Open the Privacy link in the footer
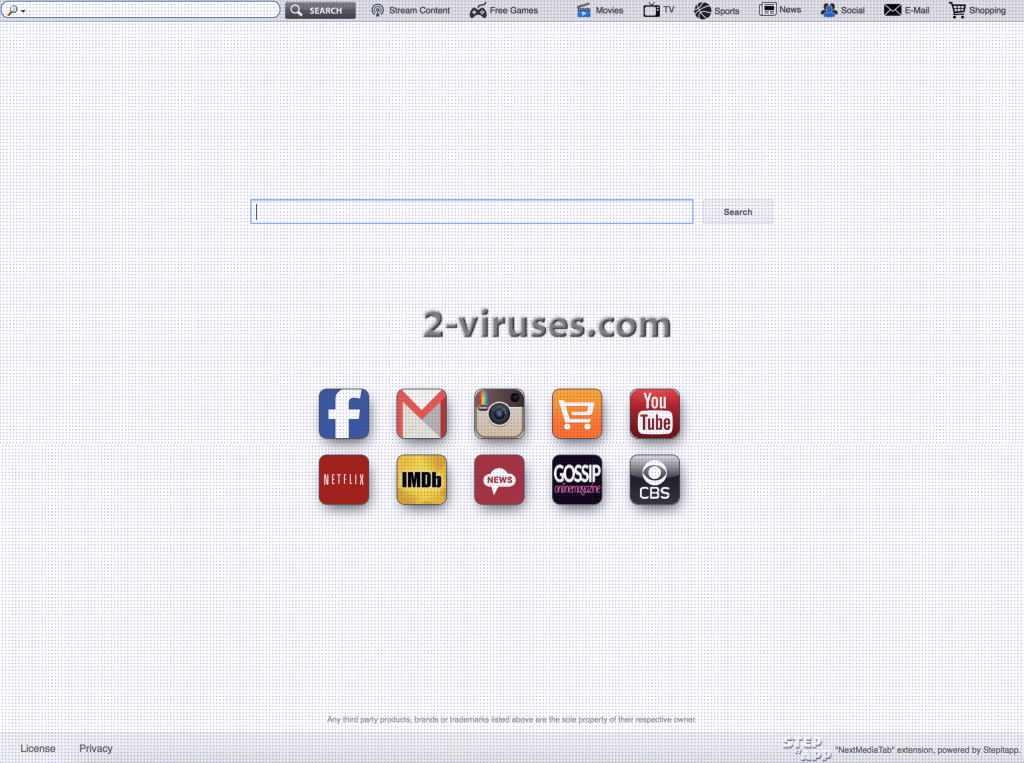The width and height of the screenshot is (1024, 763). click(x=96, y=749)
